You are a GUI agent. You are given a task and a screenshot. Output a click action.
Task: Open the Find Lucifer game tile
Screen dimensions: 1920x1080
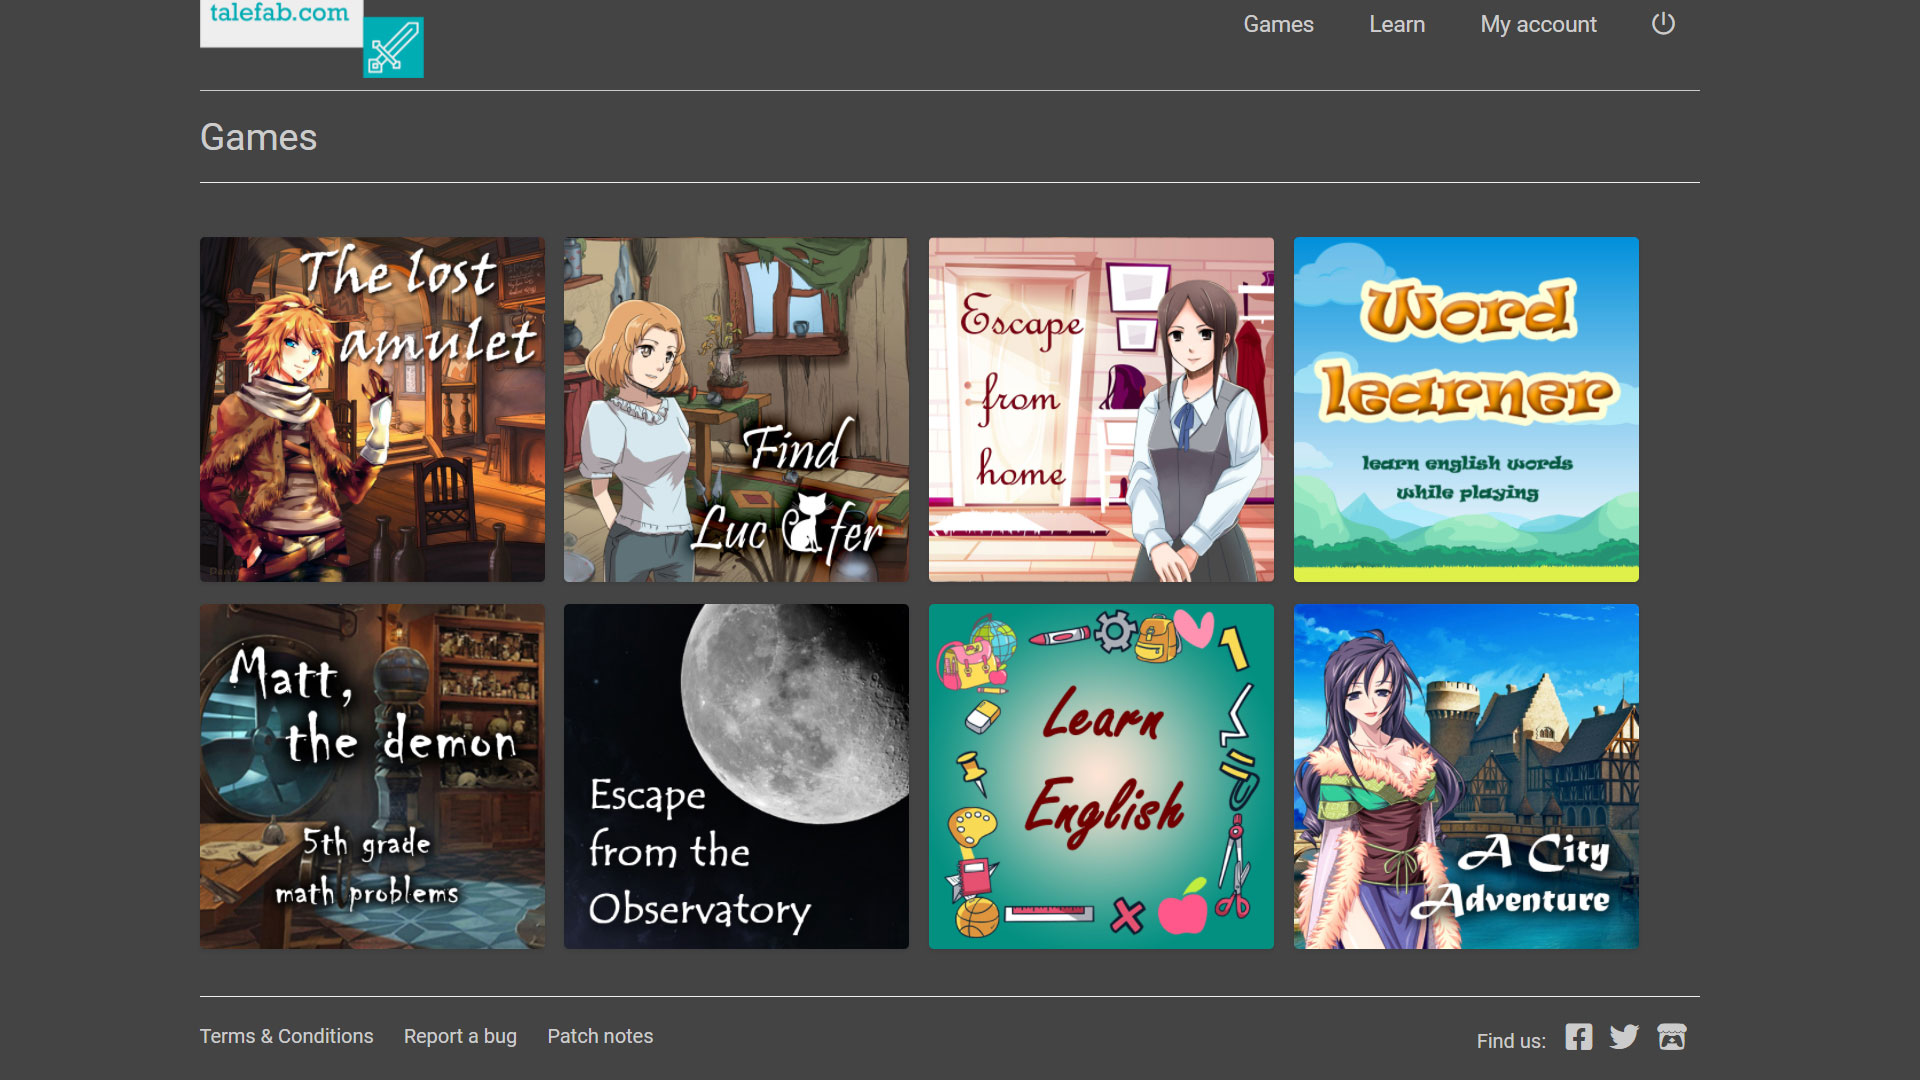(x=736, y=409)
